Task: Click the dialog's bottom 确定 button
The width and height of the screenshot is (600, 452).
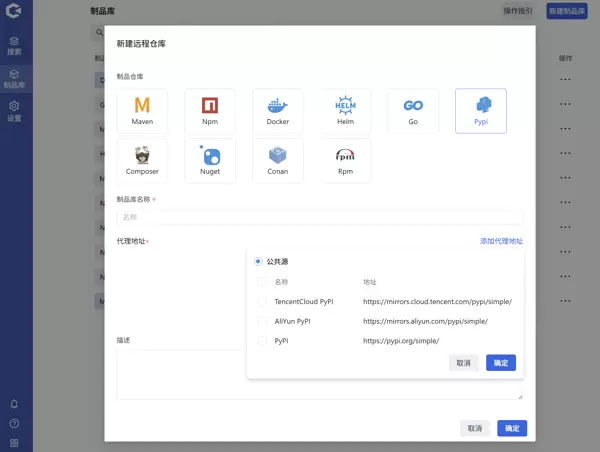Action: [x=512, y=428]
